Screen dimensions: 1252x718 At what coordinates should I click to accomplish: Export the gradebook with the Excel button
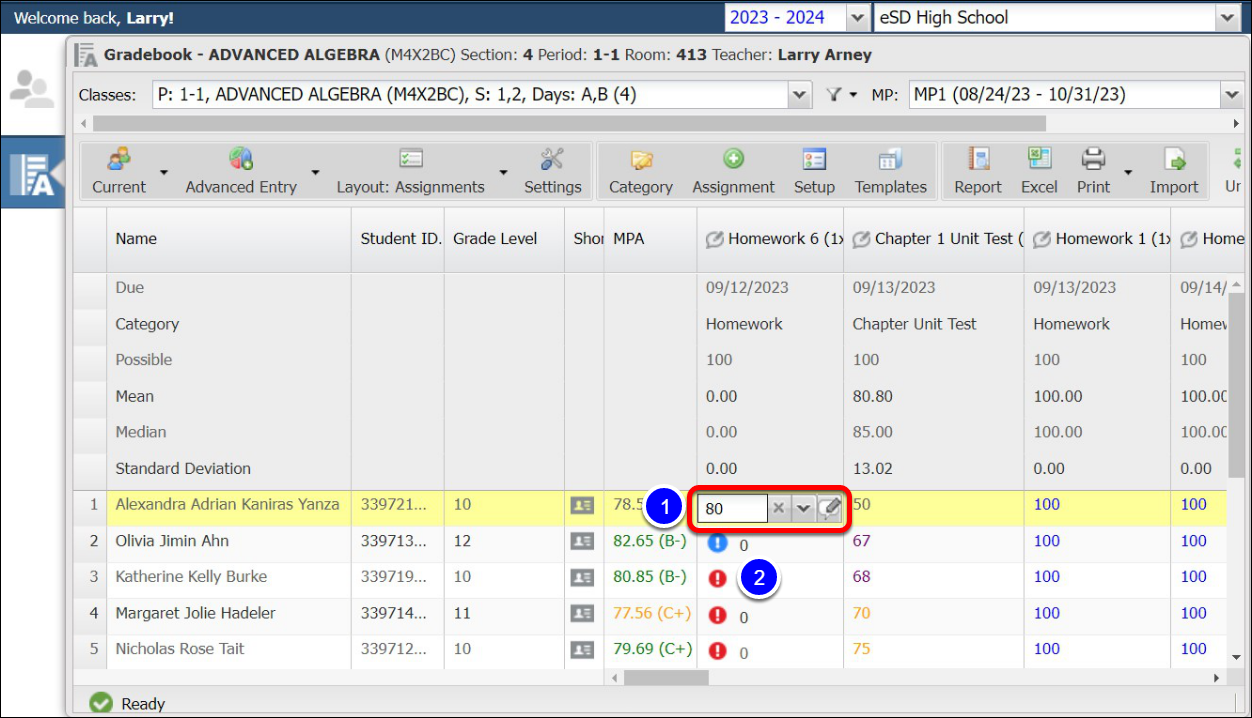pos(1039,171)
